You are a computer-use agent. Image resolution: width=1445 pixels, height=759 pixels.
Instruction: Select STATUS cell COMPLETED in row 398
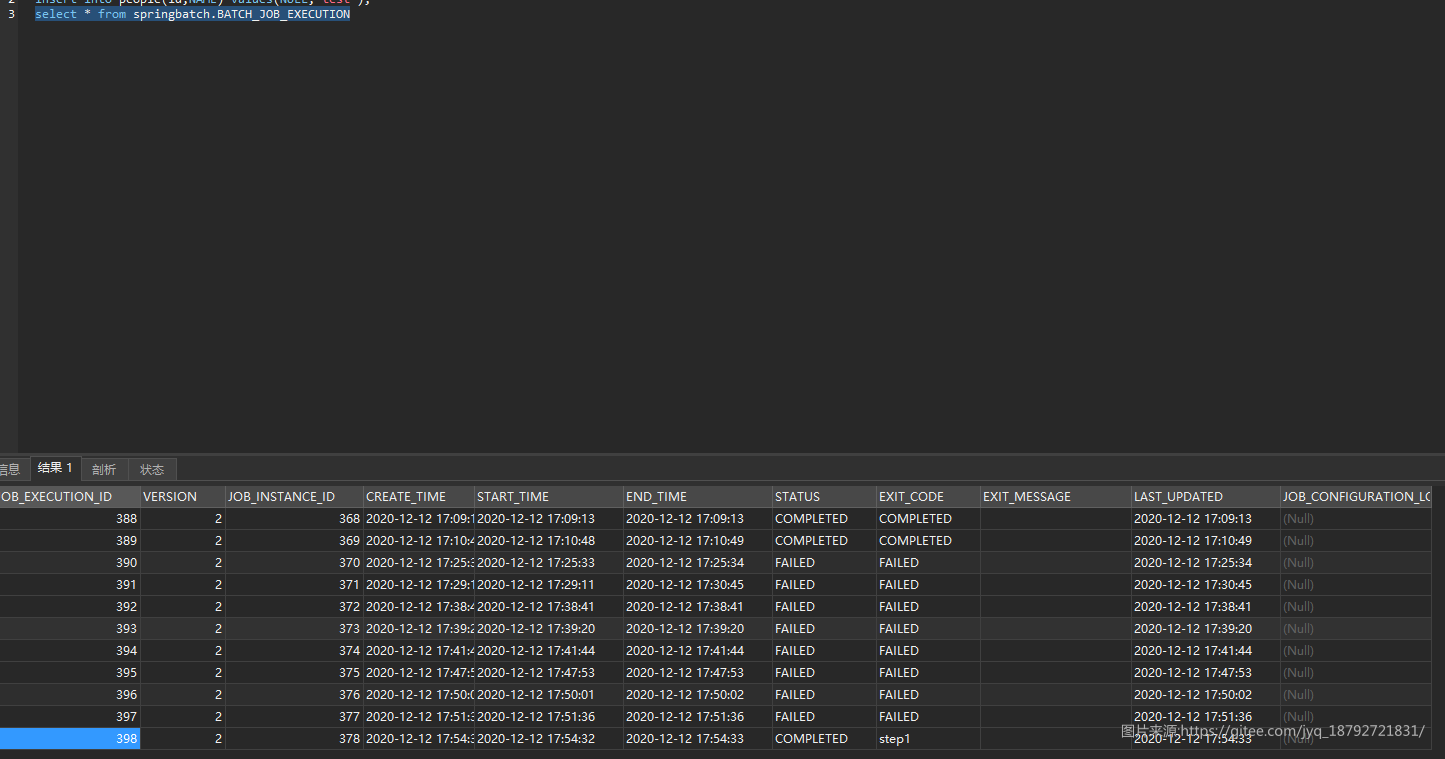824,739
